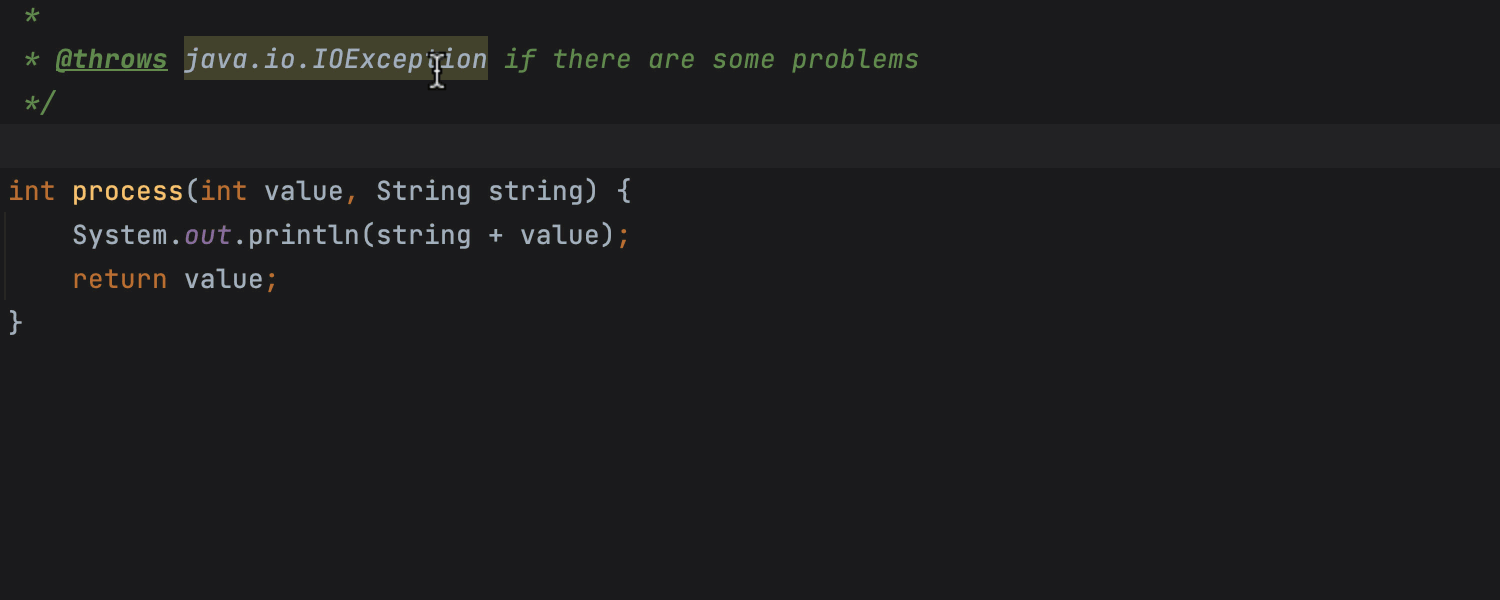1500x600 pixels.
Task: Click the word "problems" in the comment
Action: point(855,60)
